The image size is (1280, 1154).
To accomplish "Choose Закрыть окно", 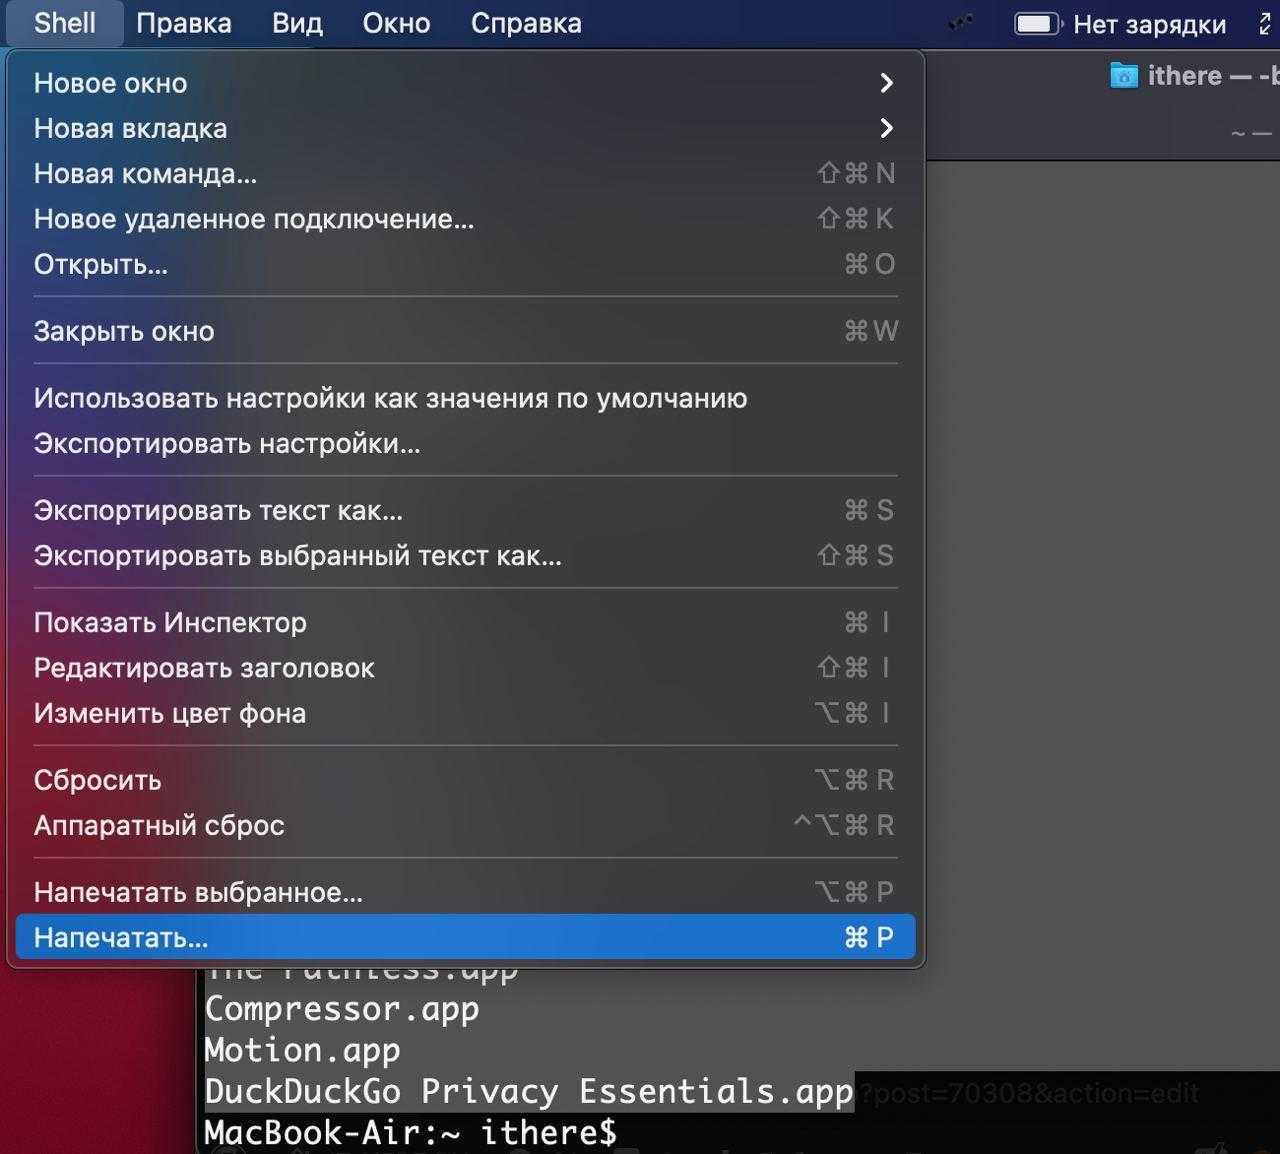I will click(124, 331).
